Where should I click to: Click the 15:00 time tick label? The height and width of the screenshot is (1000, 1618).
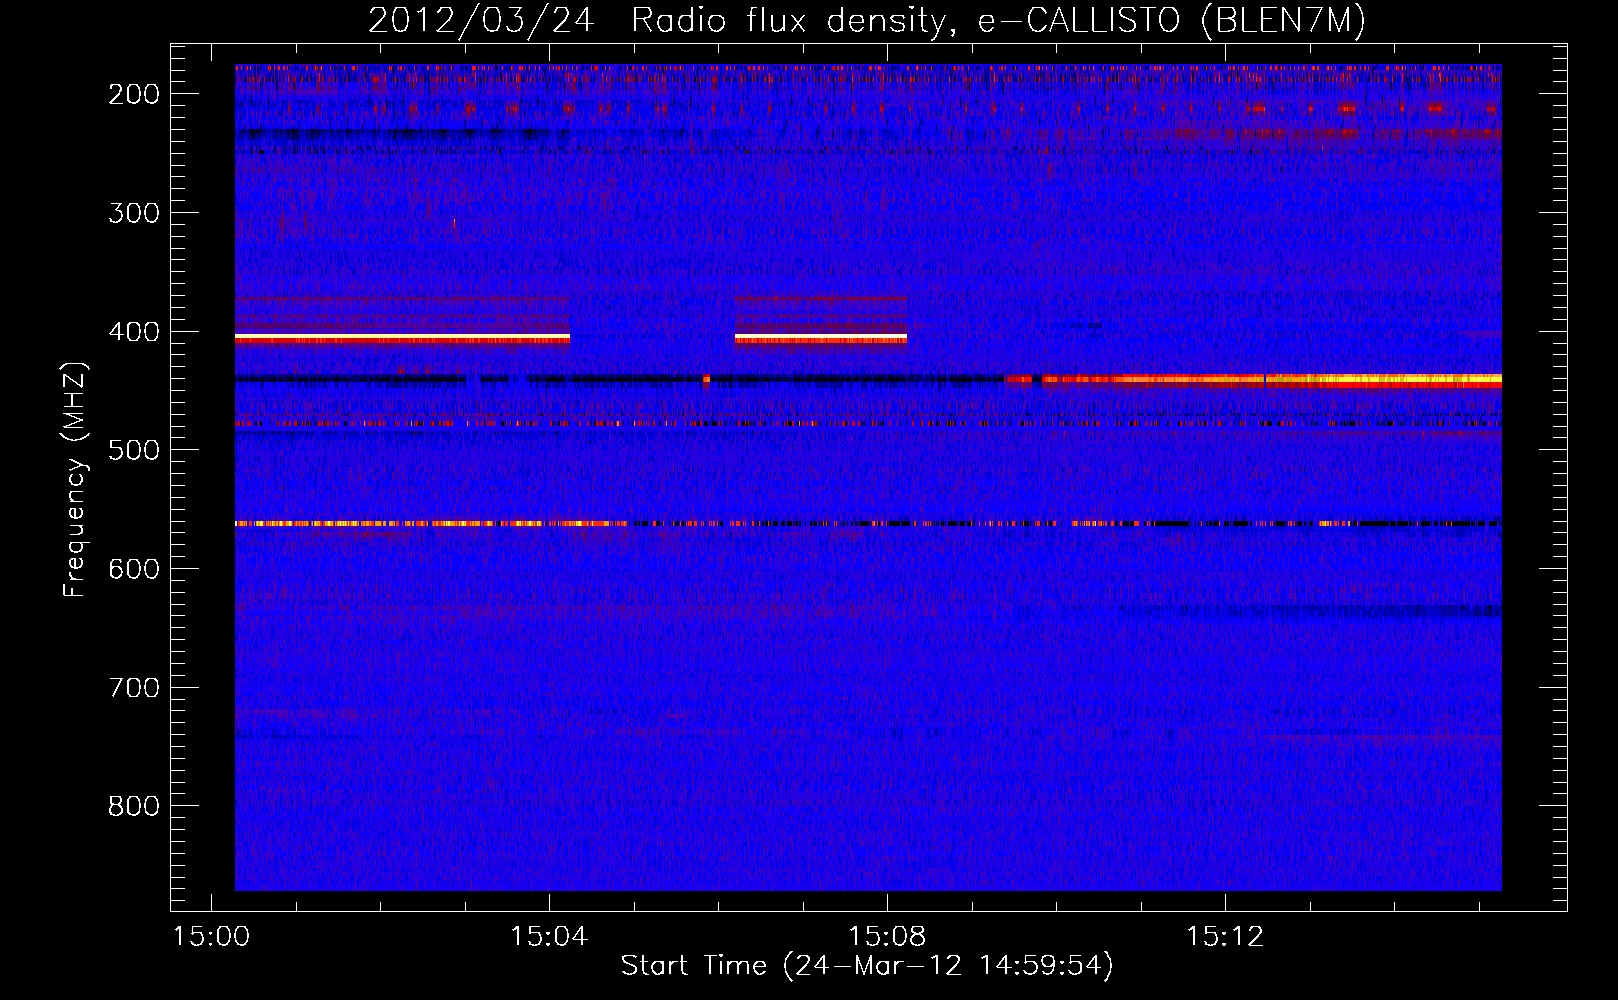[x=211, y=937]
